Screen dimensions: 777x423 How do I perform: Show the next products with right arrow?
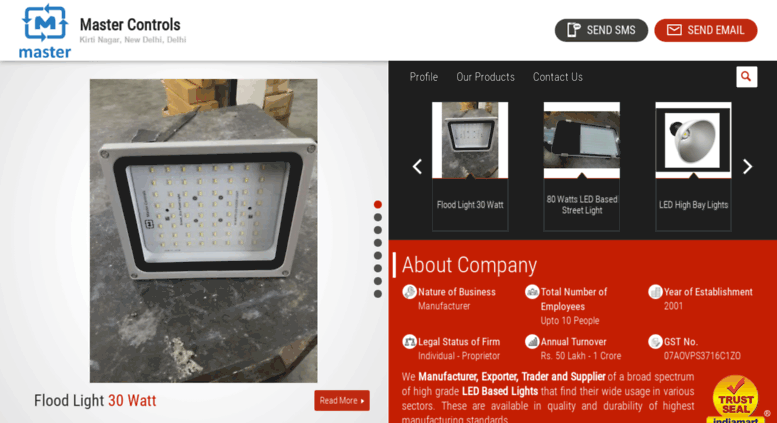[x=747, y=166]
